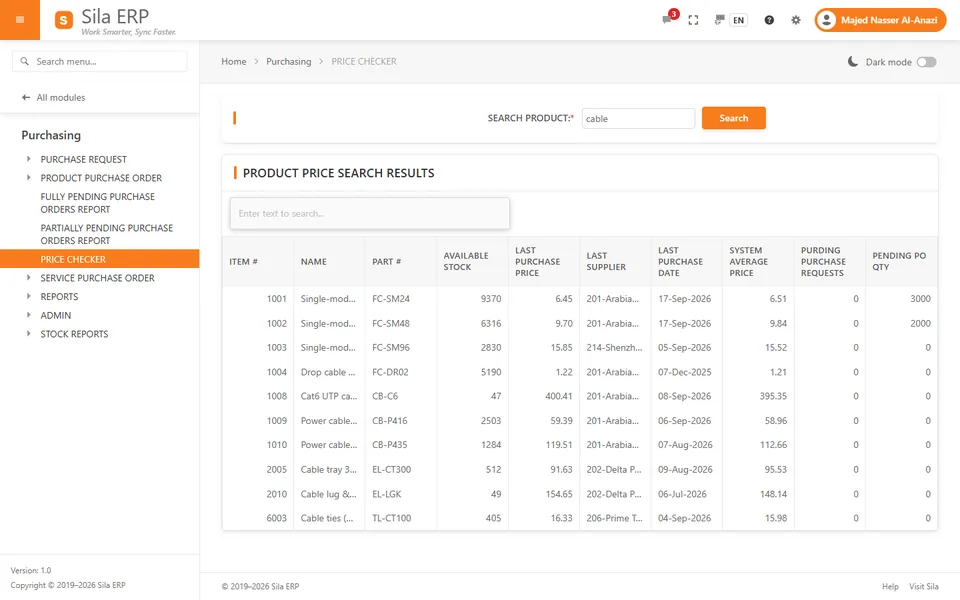Select PRICE CHECKER in sidebar
This screenshot has width=960, height=600.
coord(100,259)
